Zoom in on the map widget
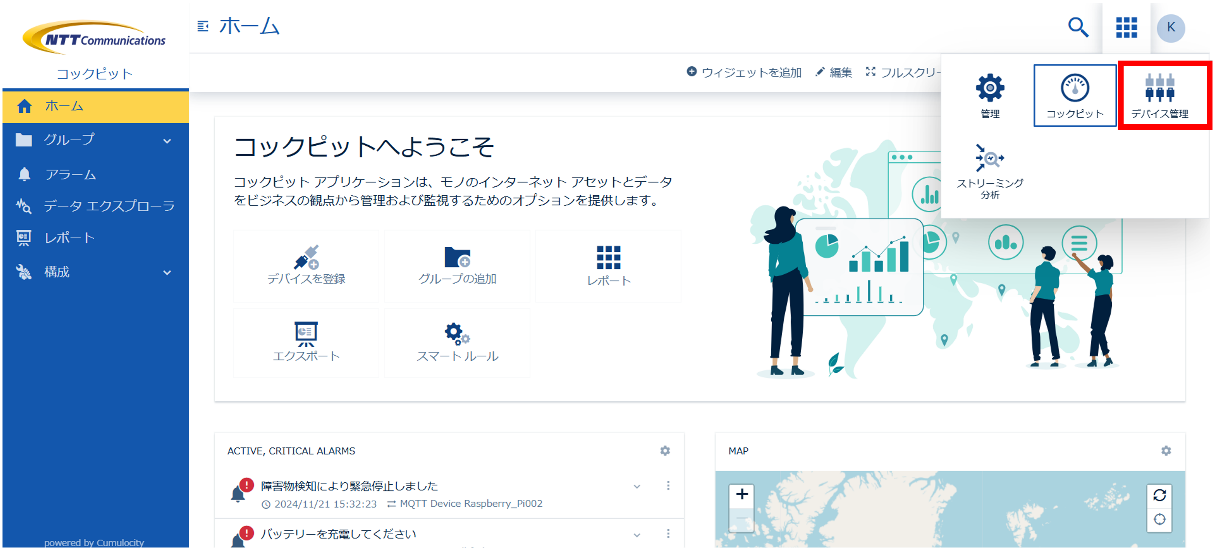 tap(741, 495)
